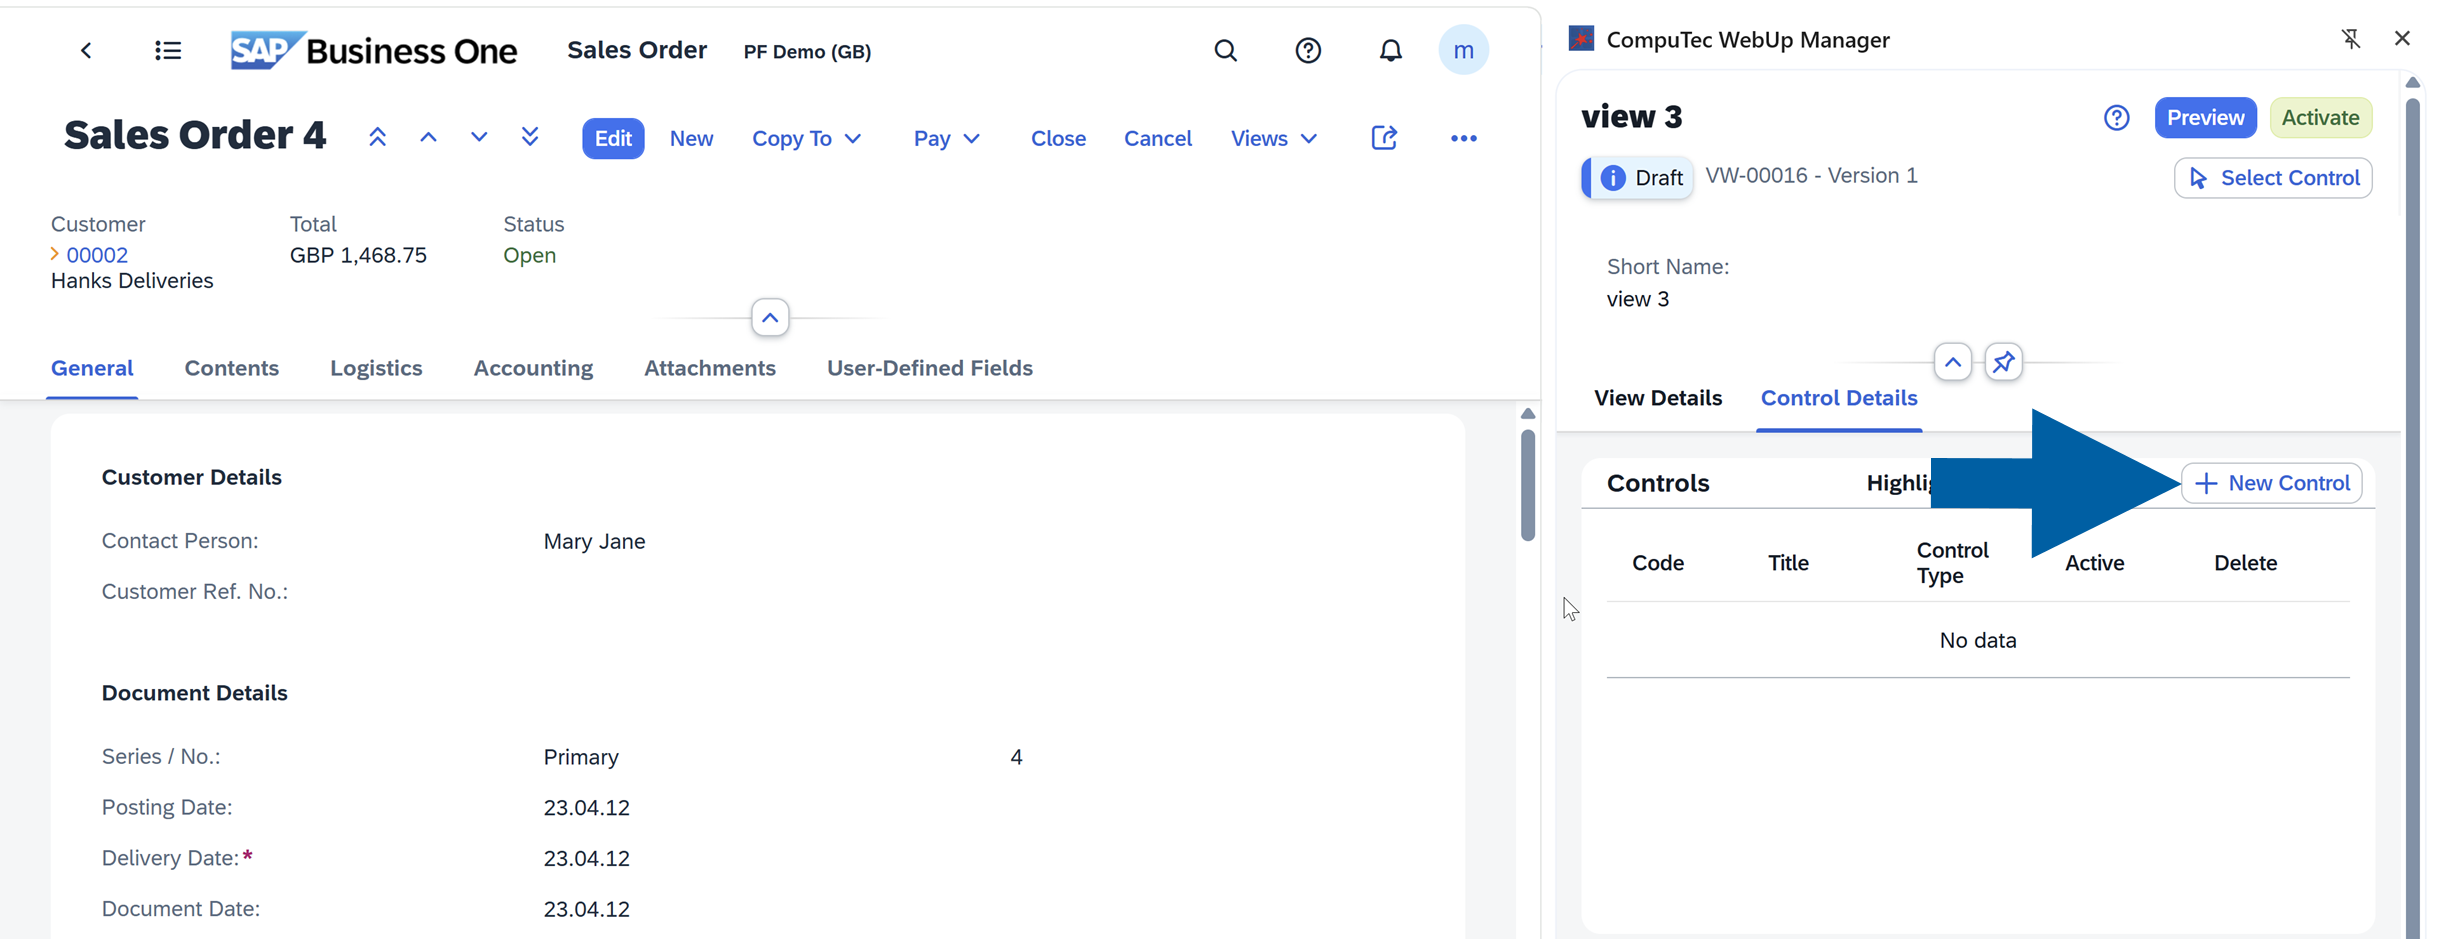Screen dimensions: 2439x940
Task: Click the Activate button
Action: [2320, 118]
